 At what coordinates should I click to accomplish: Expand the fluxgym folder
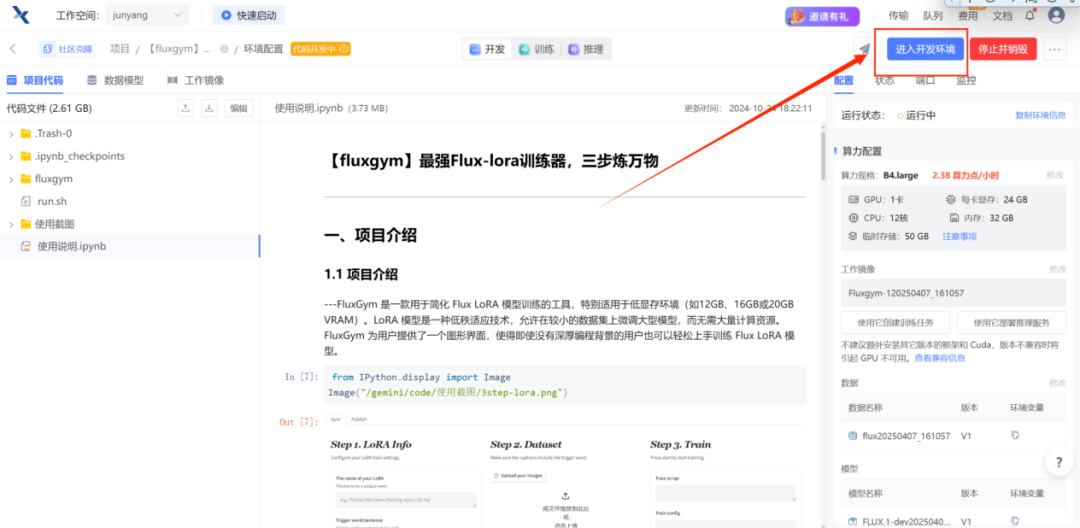pyautogui.click(x=11, y=179)
